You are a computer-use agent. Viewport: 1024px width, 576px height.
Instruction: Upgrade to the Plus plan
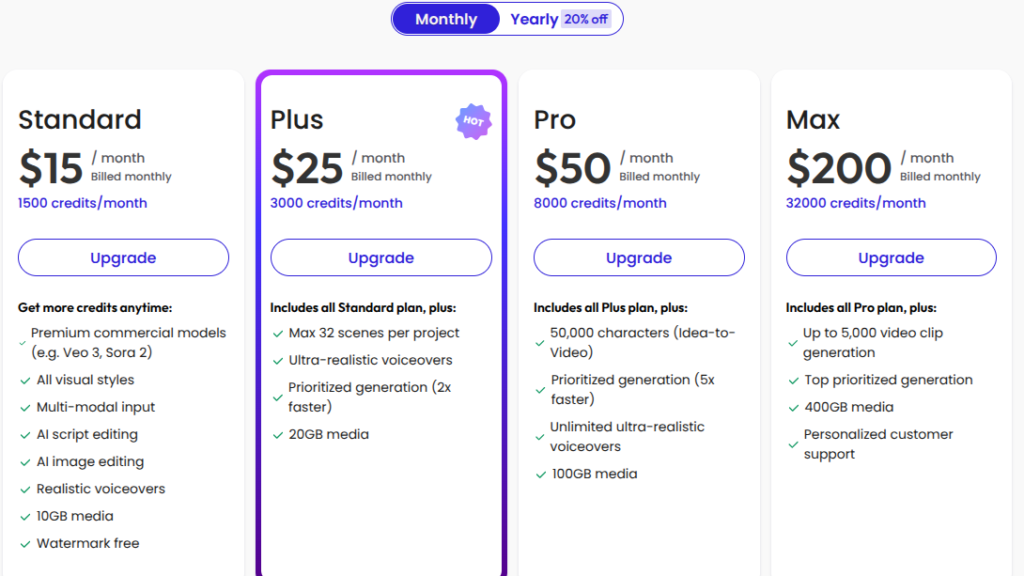click(x=381, y=258)
